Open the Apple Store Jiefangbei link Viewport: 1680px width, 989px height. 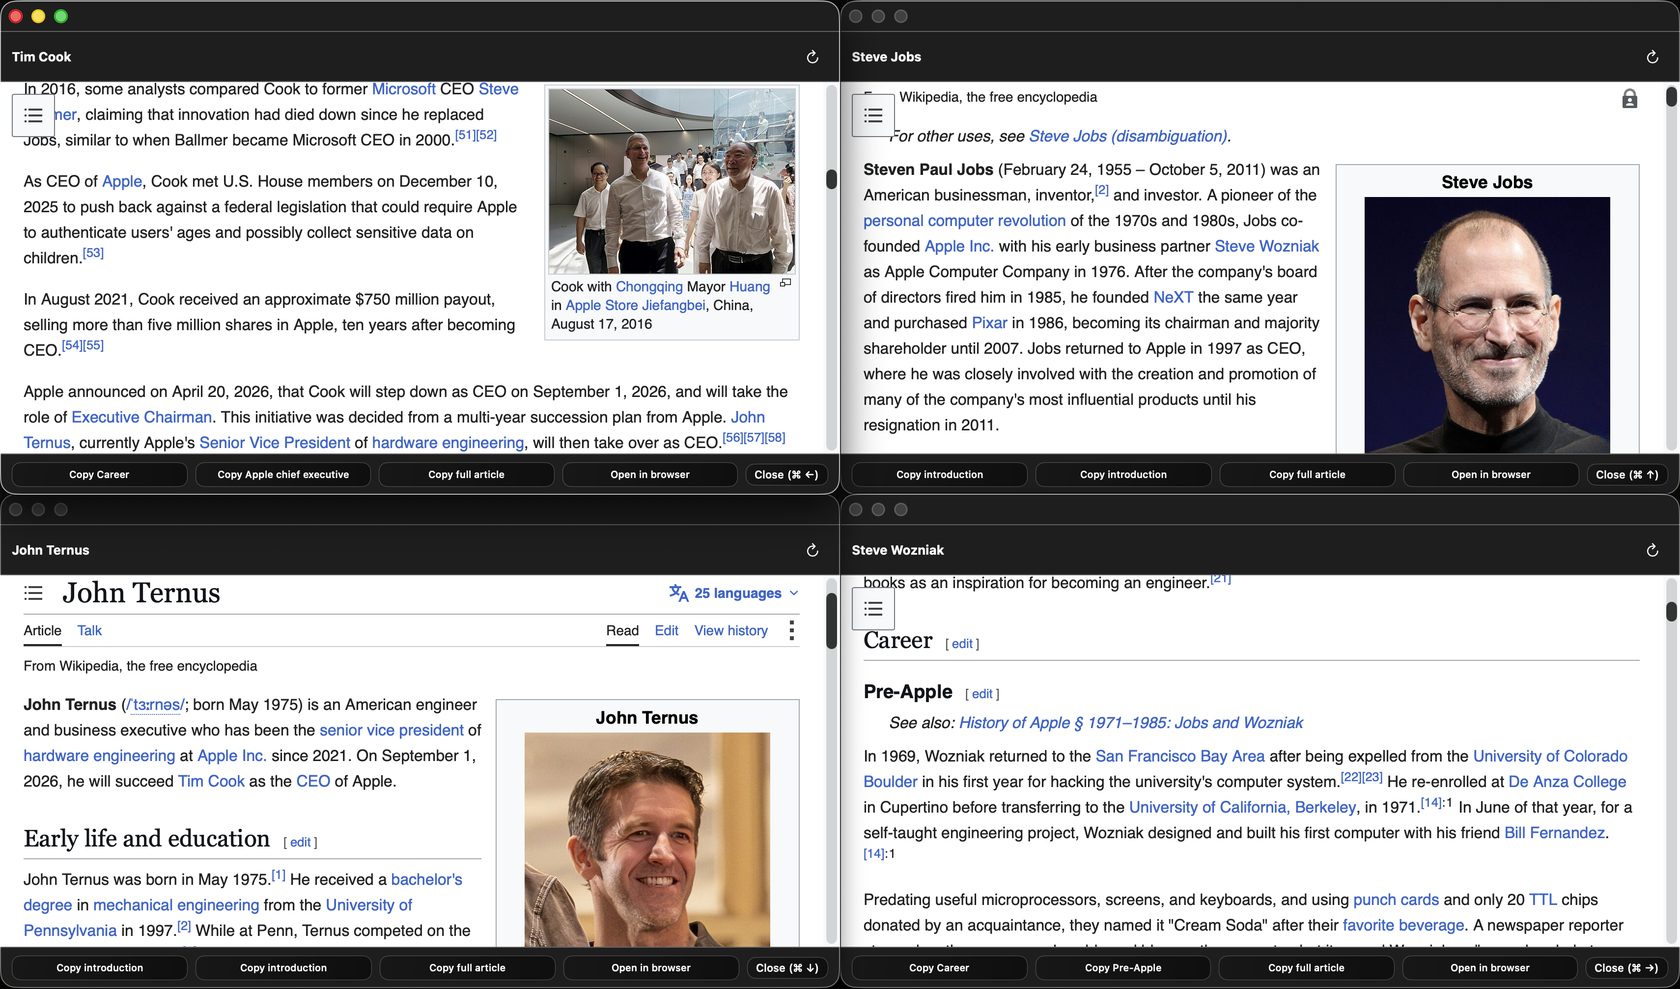click(x=635, y=306)
